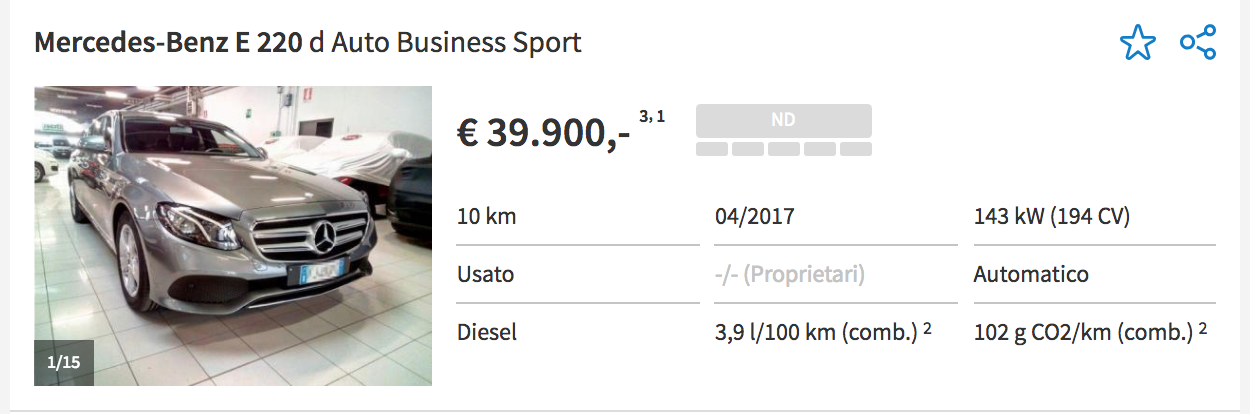Click the 143 kW (194 CV) power value
Image resolution: width=1250 pixels, height=414 pixels.
point(1051,216)
